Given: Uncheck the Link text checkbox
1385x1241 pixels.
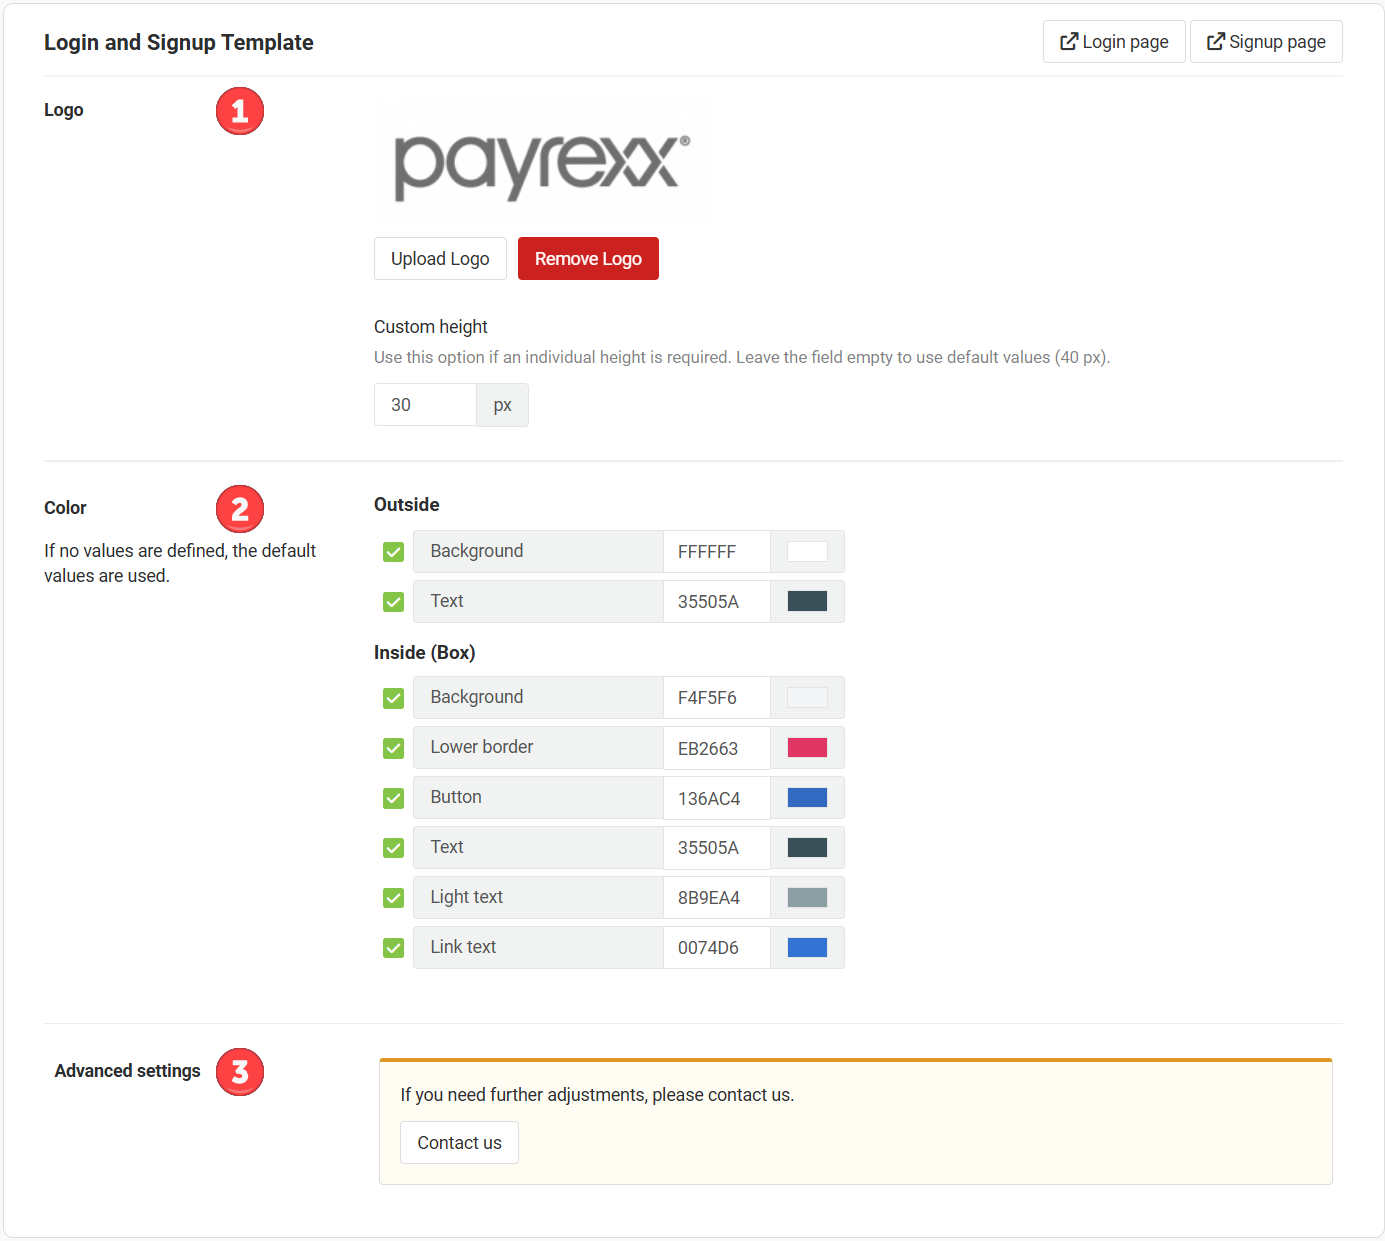Looking at the screenshot, I should (x=393, y=948).
